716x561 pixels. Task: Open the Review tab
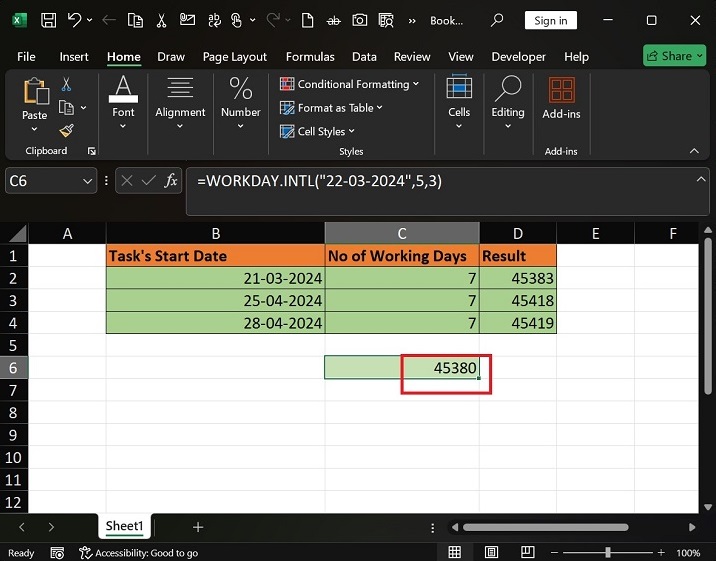412,57
